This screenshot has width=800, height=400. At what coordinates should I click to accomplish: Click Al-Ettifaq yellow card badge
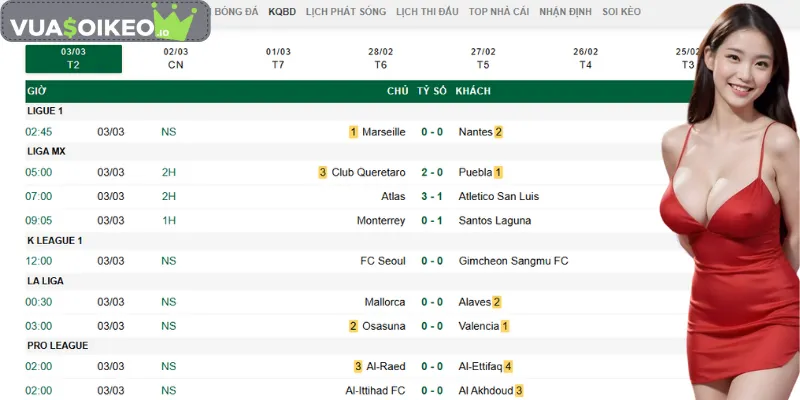point(508,367)
